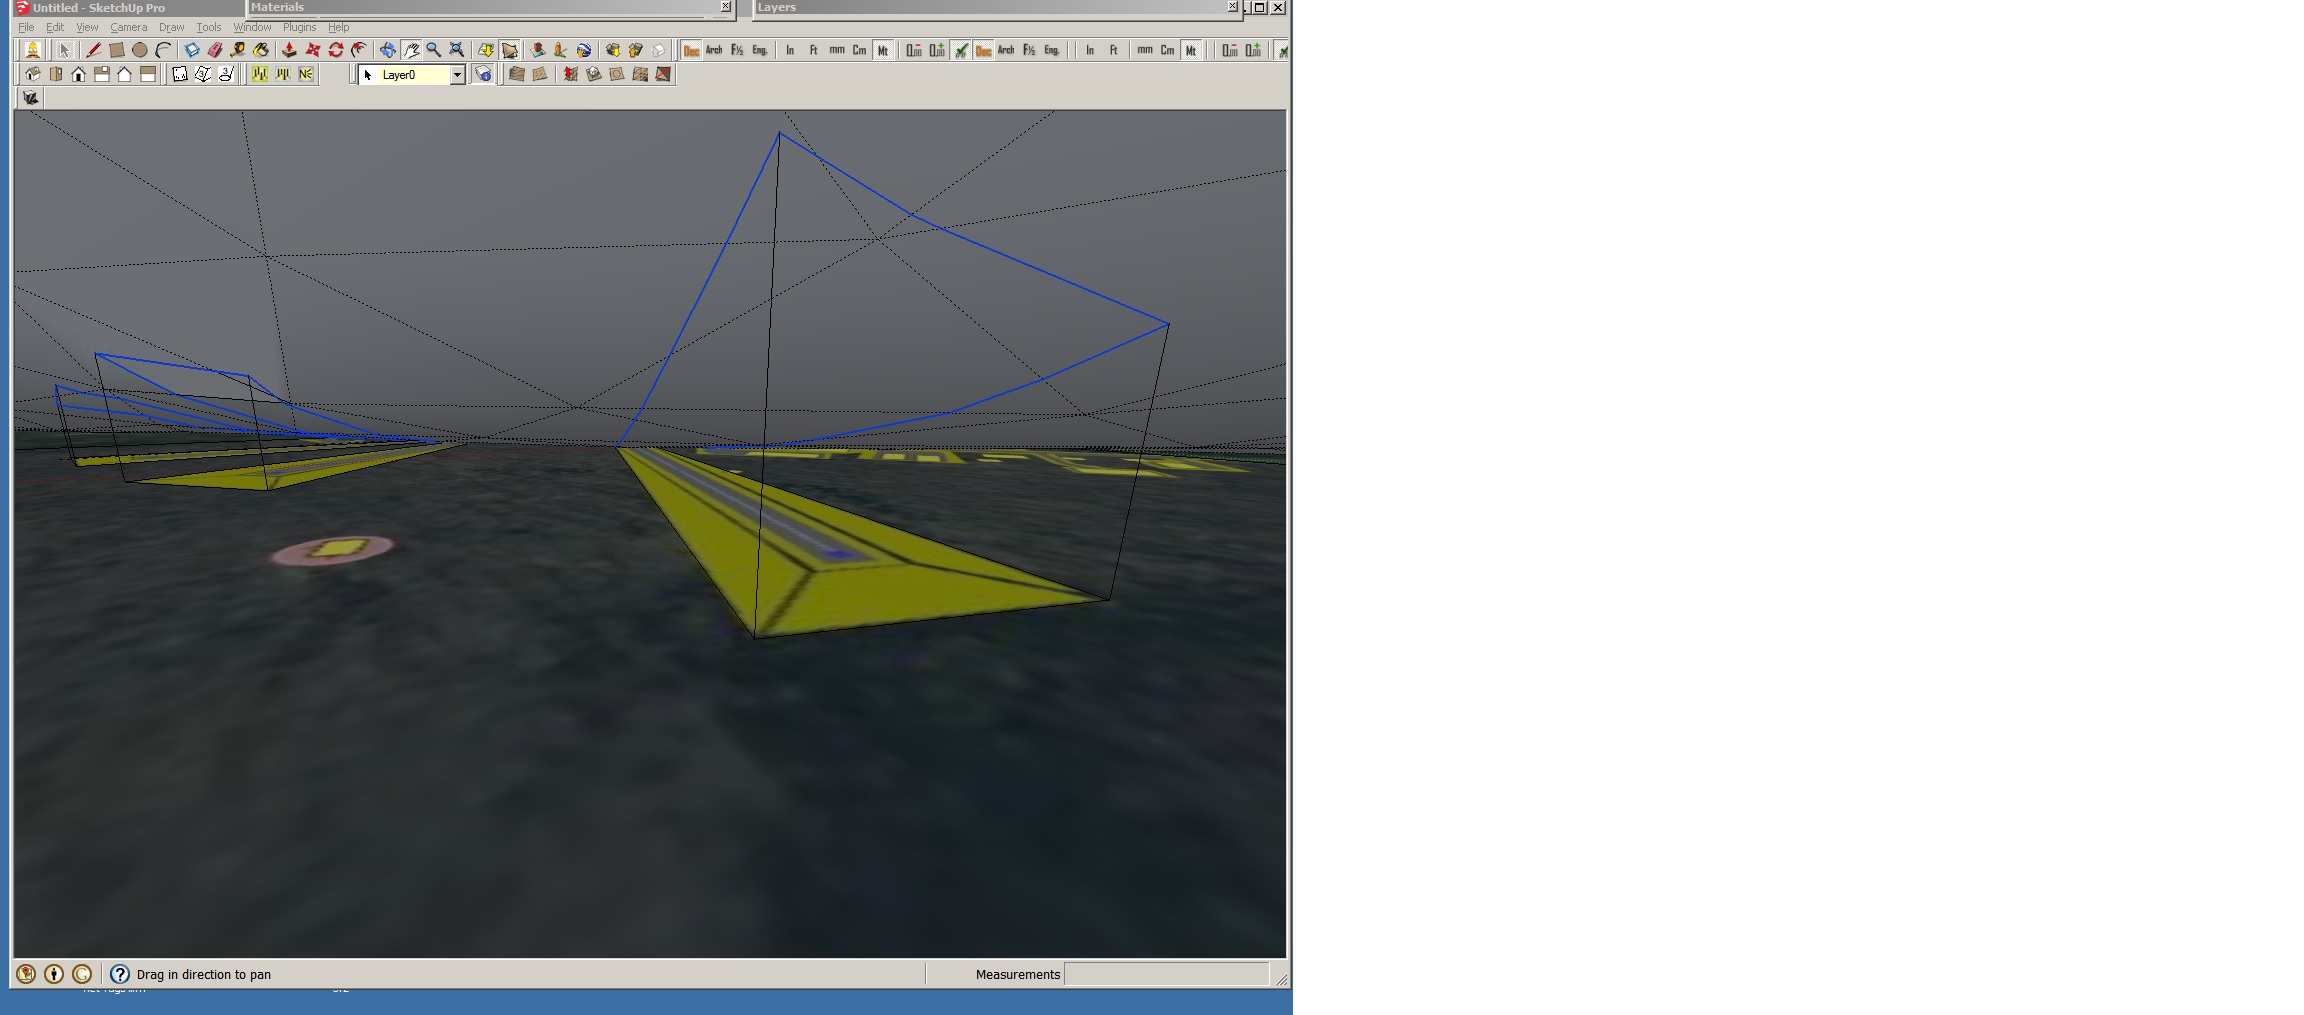
Task: Open the Draw menu
Action: coord(171,27)
